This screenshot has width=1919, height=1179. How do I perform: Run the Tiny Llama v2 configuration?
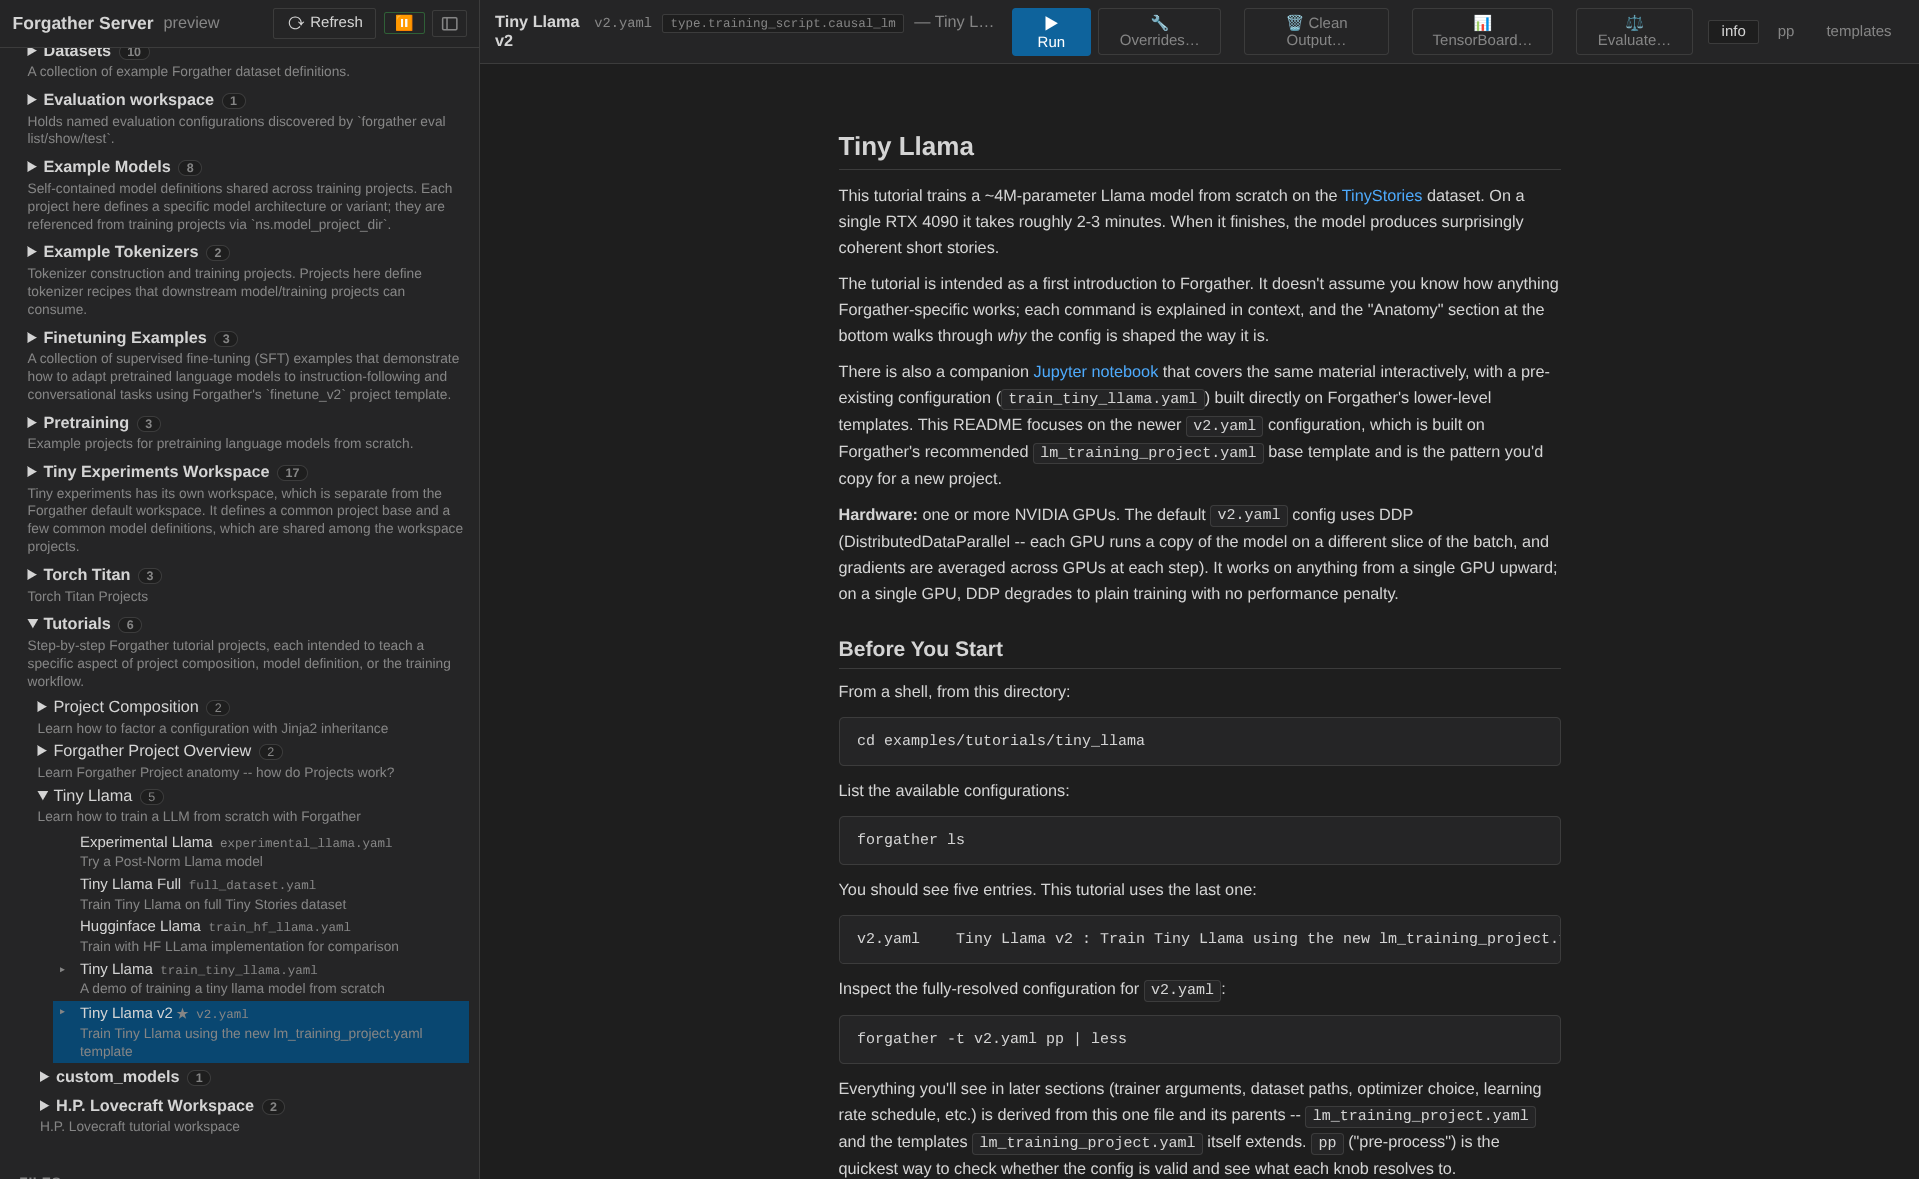[1051, 32]
